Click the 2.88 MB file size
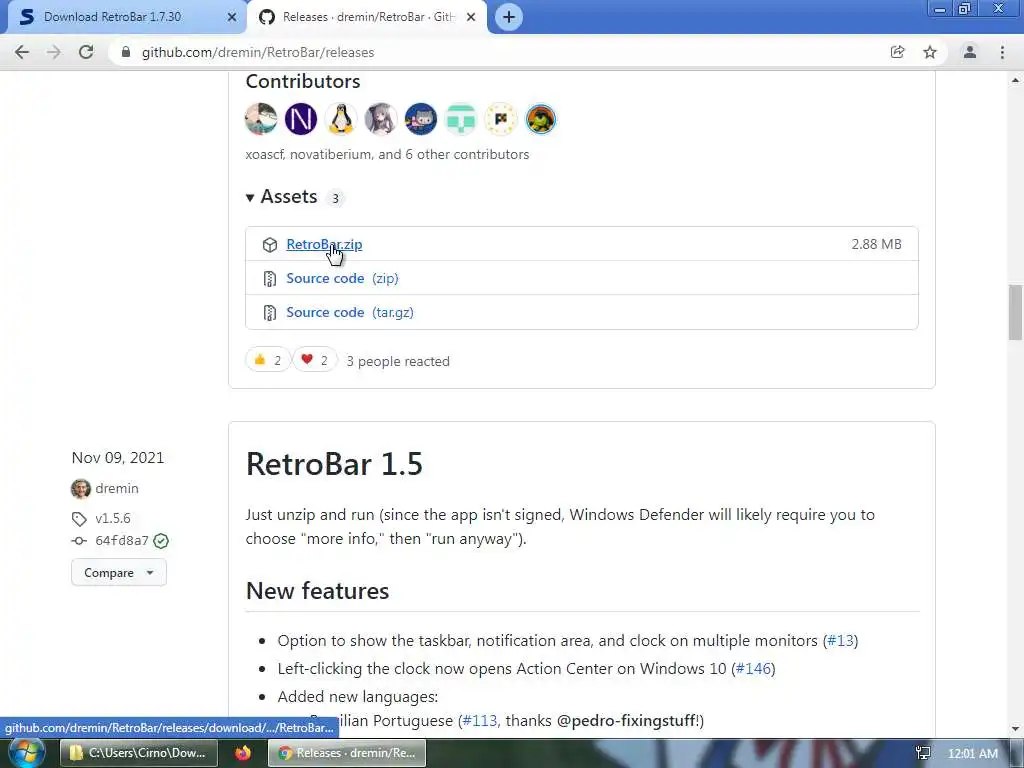The width and height of the screenshot is (1024, 768). 876,244
